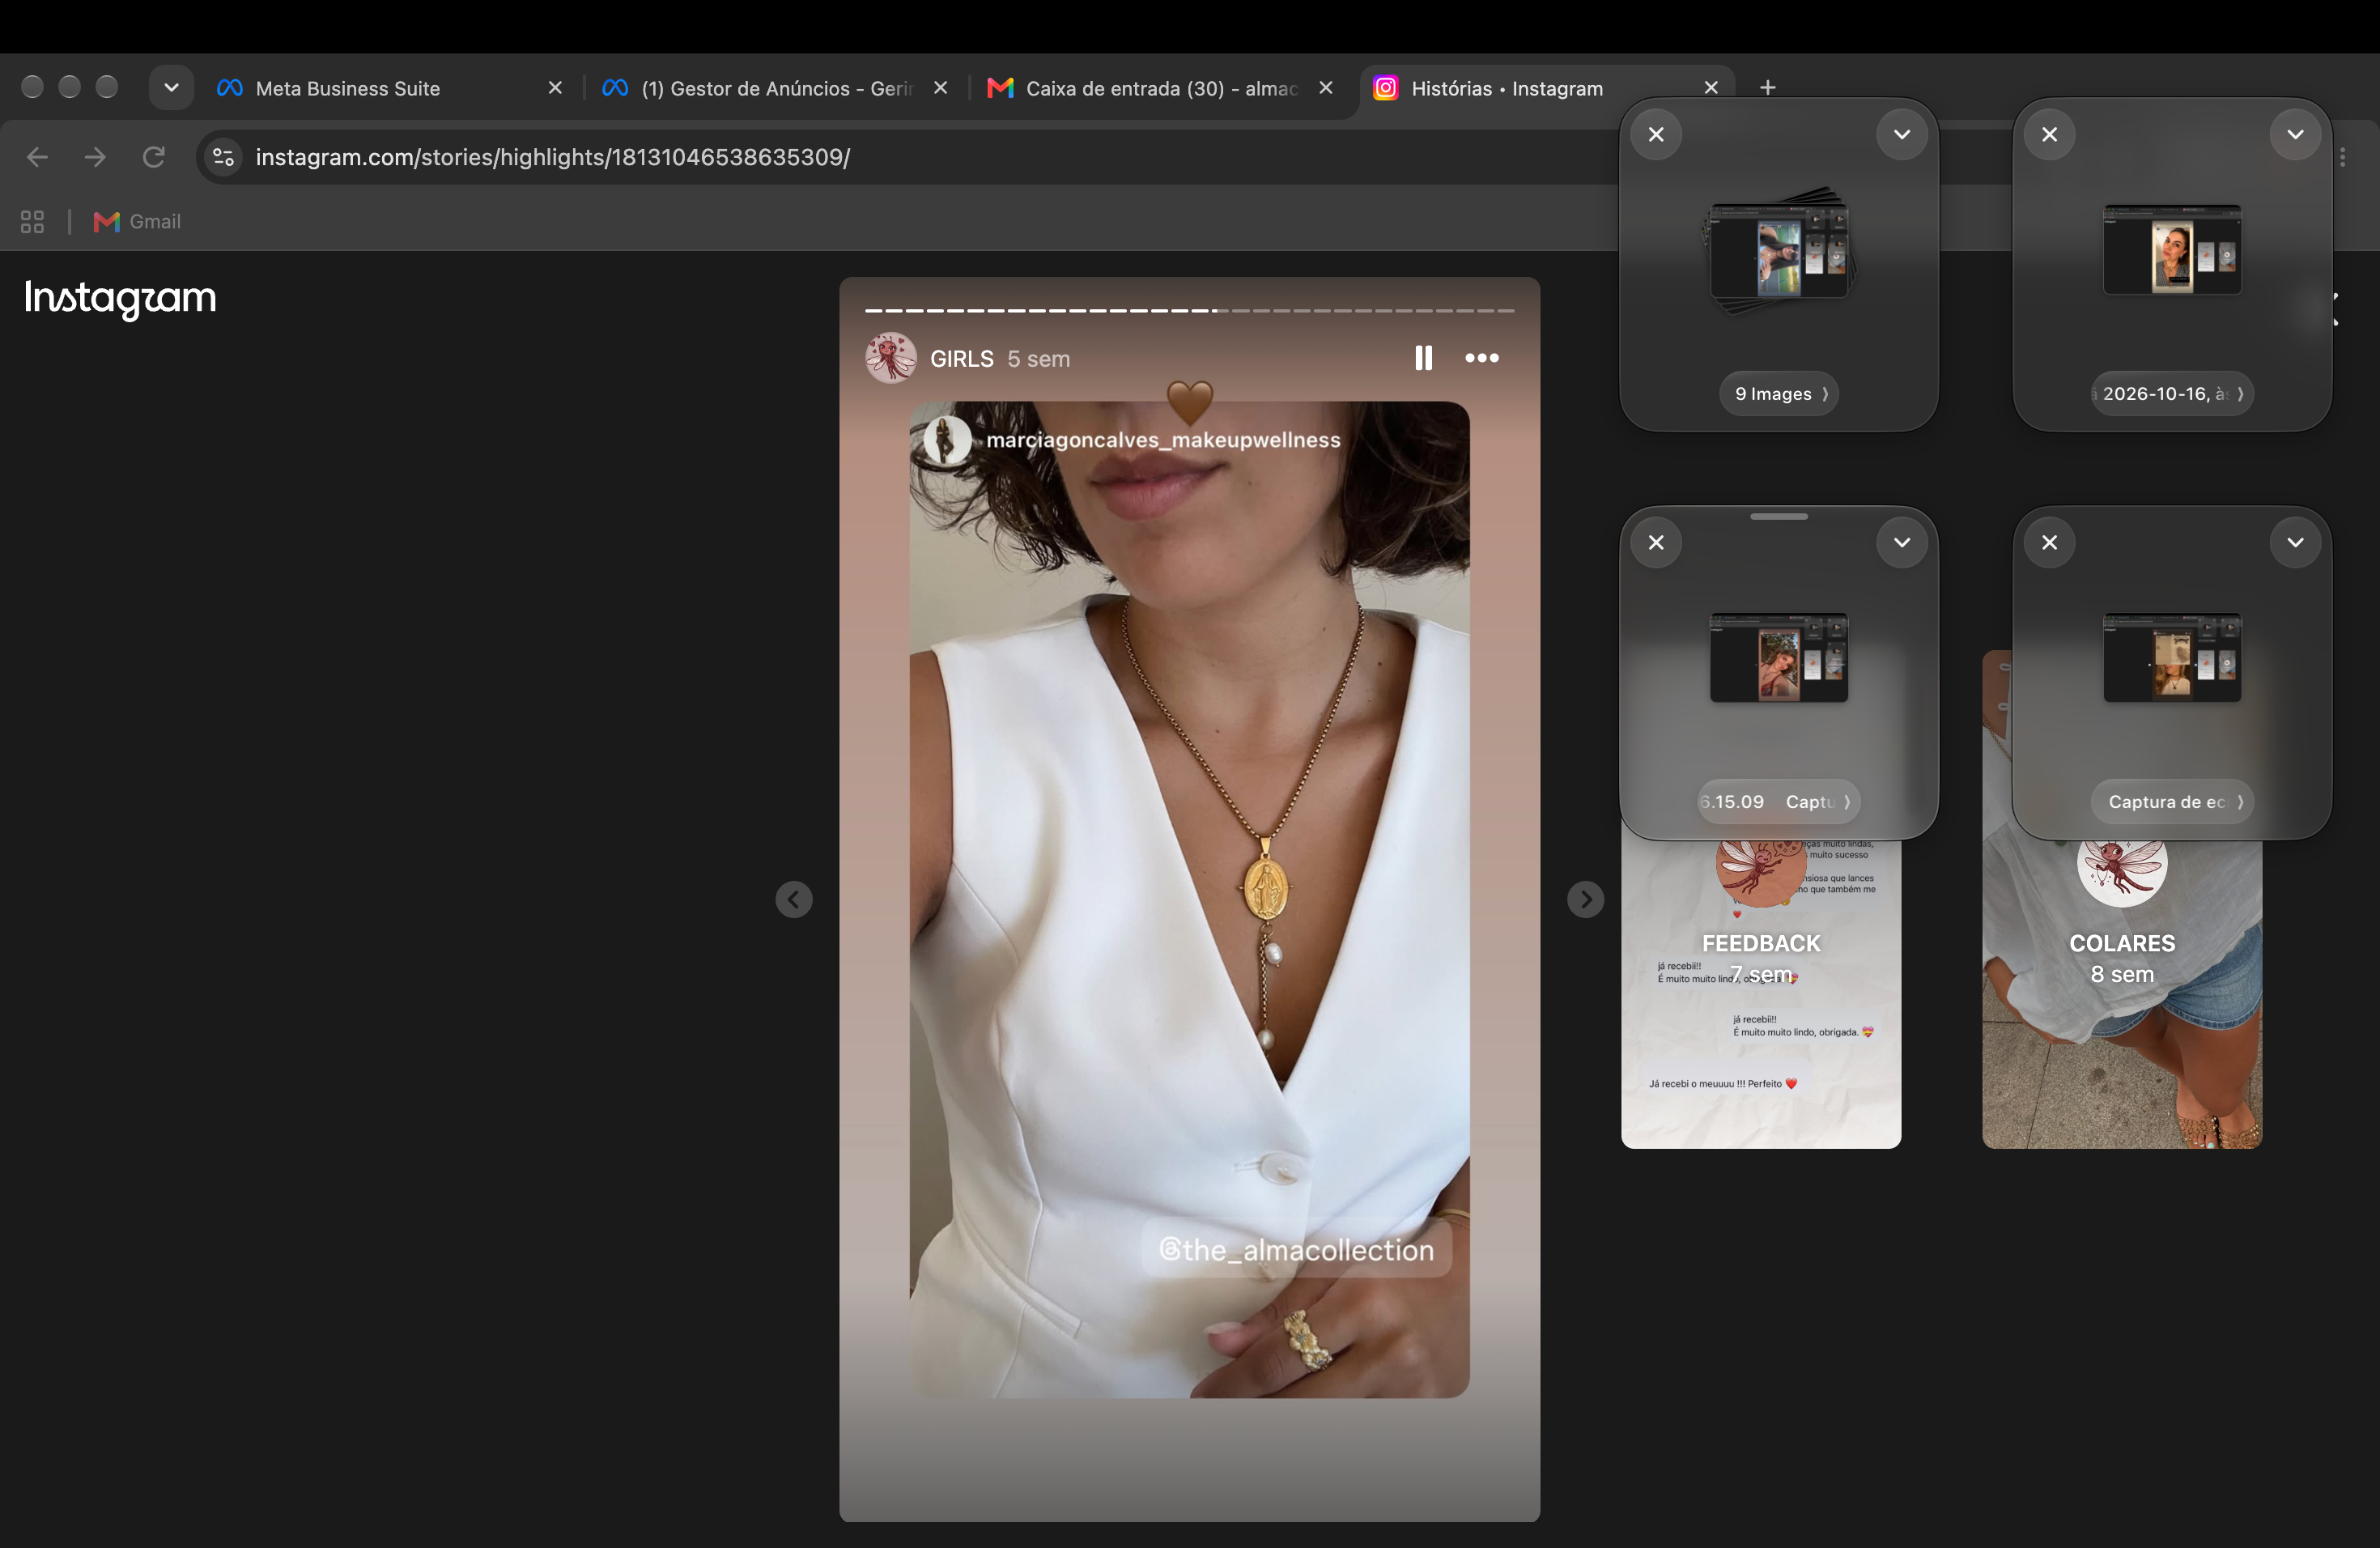2380x1548 pixels.
Task: Expand options for 9 Images card
Action: coord(1901,135)
